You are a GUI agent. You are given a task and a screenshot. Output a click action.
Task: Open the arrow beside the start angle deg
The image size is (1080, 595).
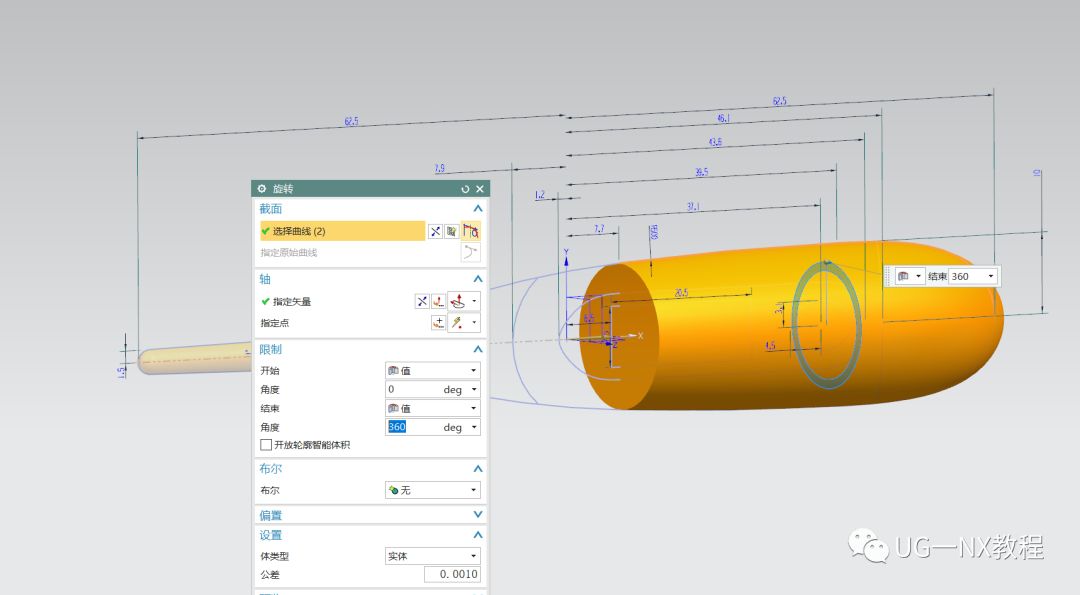click(x=474, y=389)
